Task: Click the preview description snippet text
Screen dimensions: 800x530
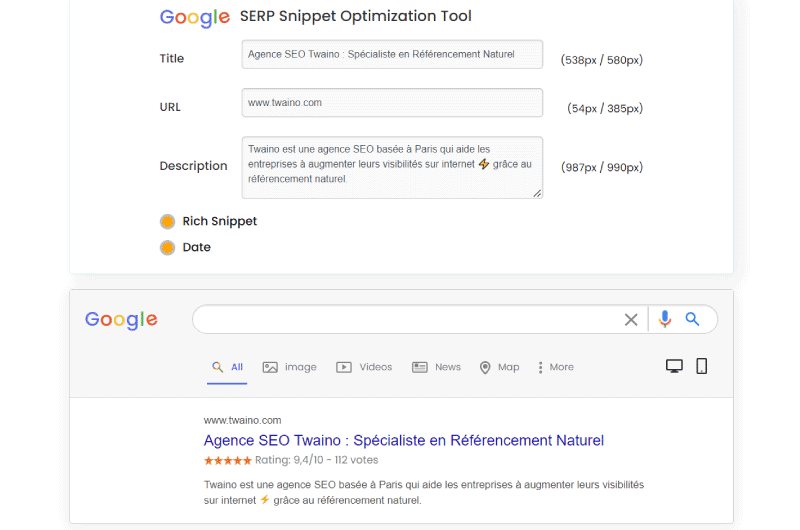Action: click(x=423, y=492)
